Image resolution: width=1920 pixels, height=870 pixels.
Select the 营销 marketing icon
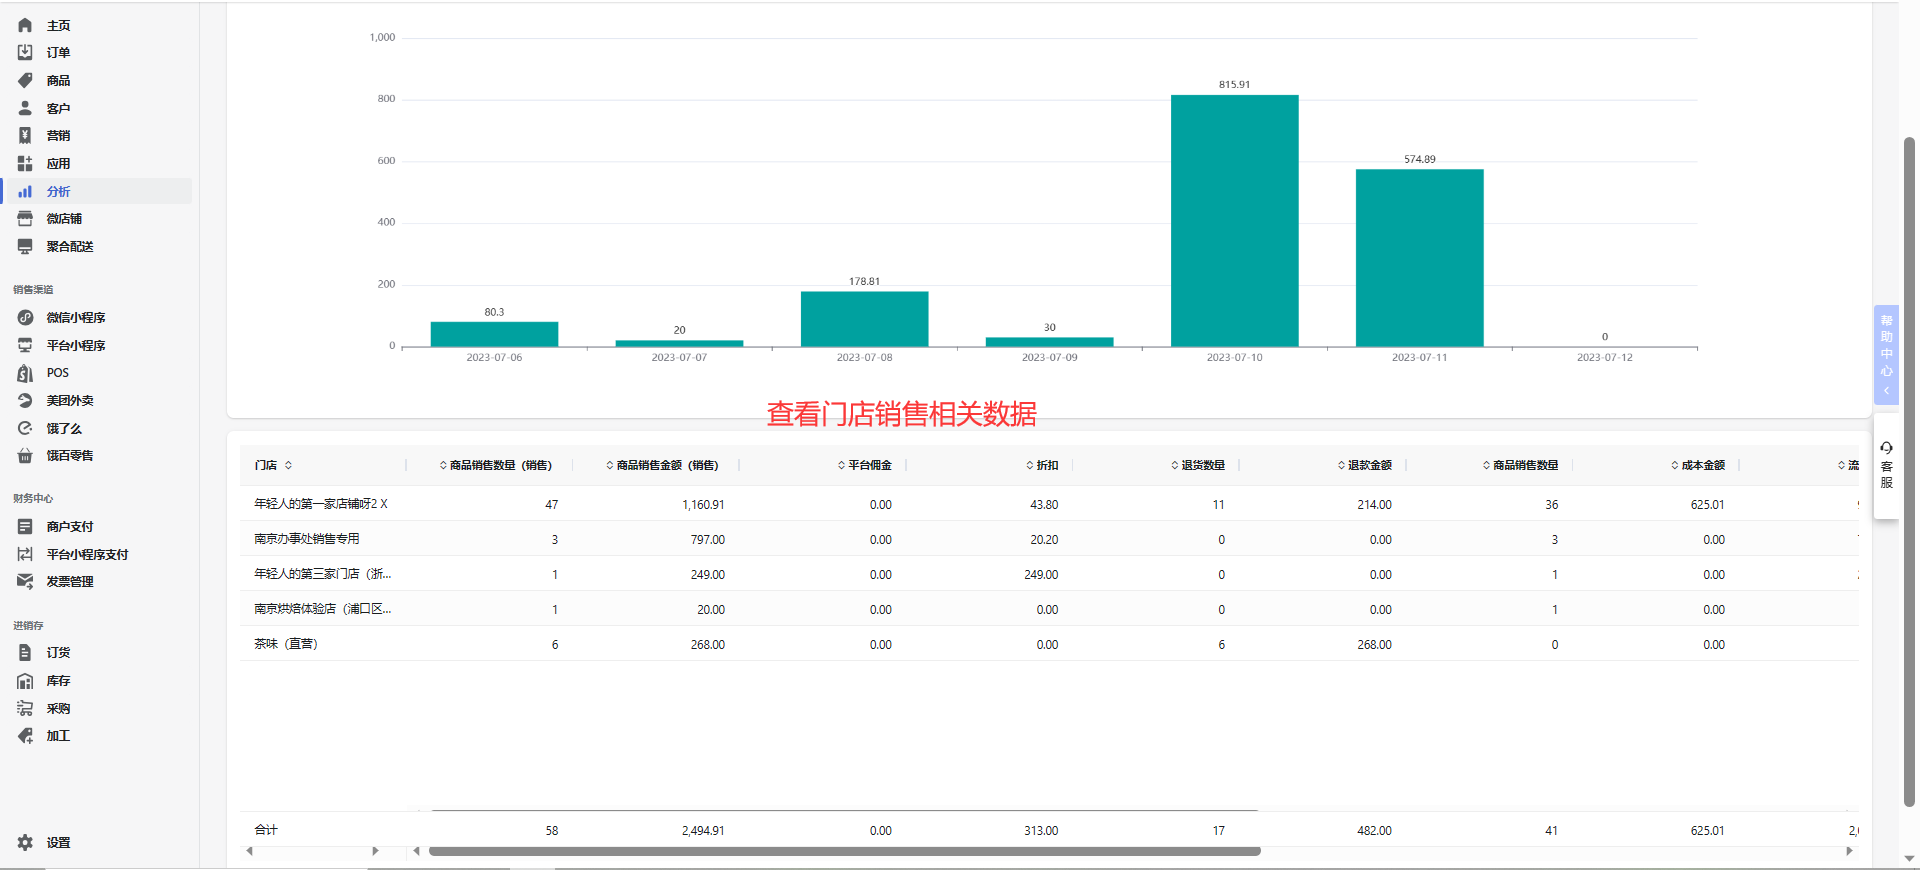tap(25, 135)
